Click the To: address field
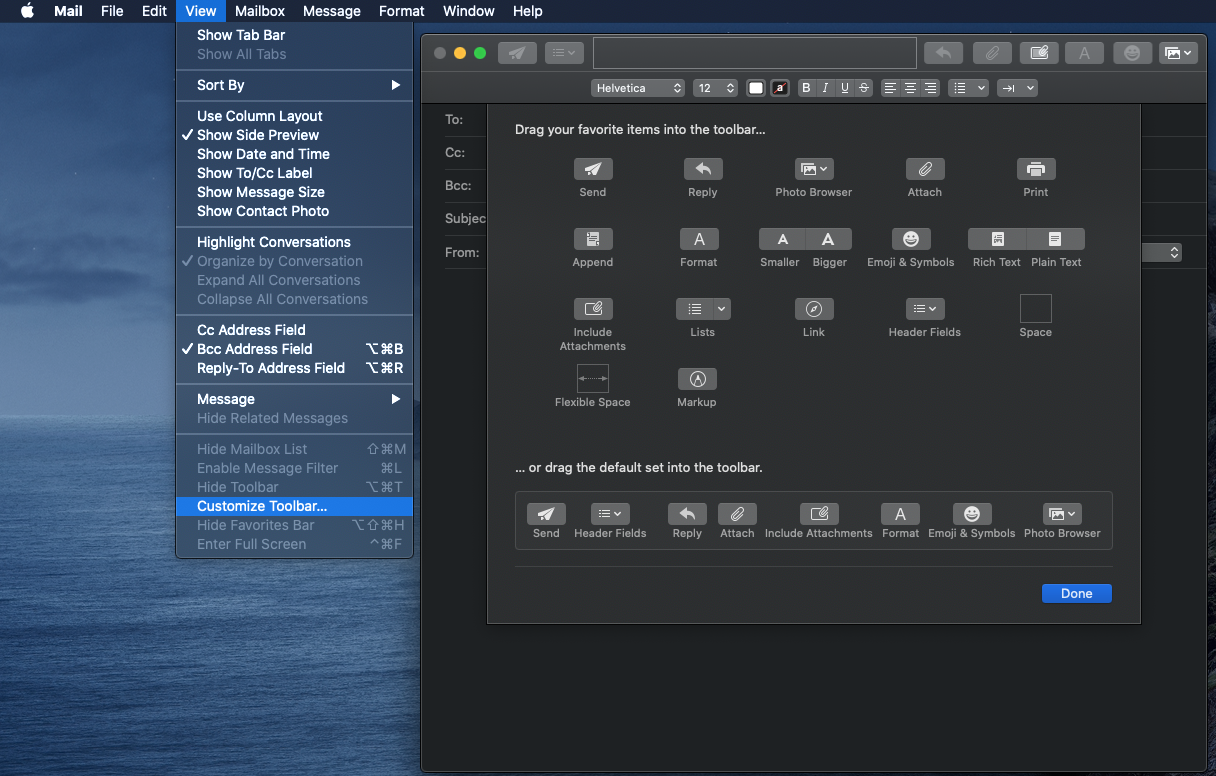1216x776 pixels. tap(464, 120)
